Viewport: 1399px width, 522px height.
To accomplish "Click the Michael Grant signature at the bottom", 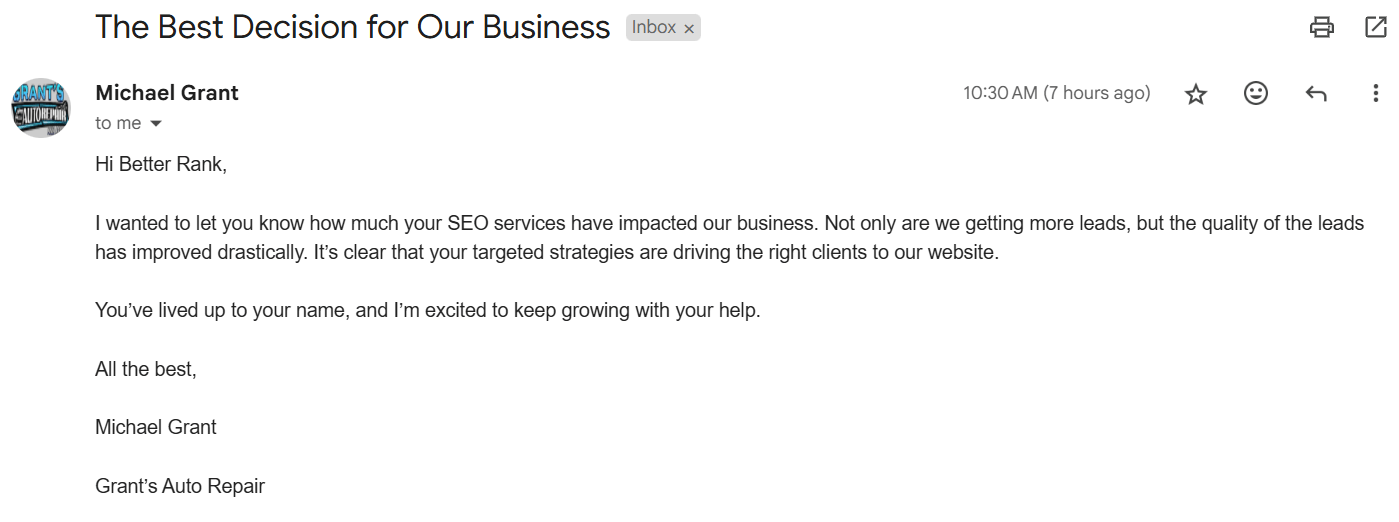I will tap(156, 427).
